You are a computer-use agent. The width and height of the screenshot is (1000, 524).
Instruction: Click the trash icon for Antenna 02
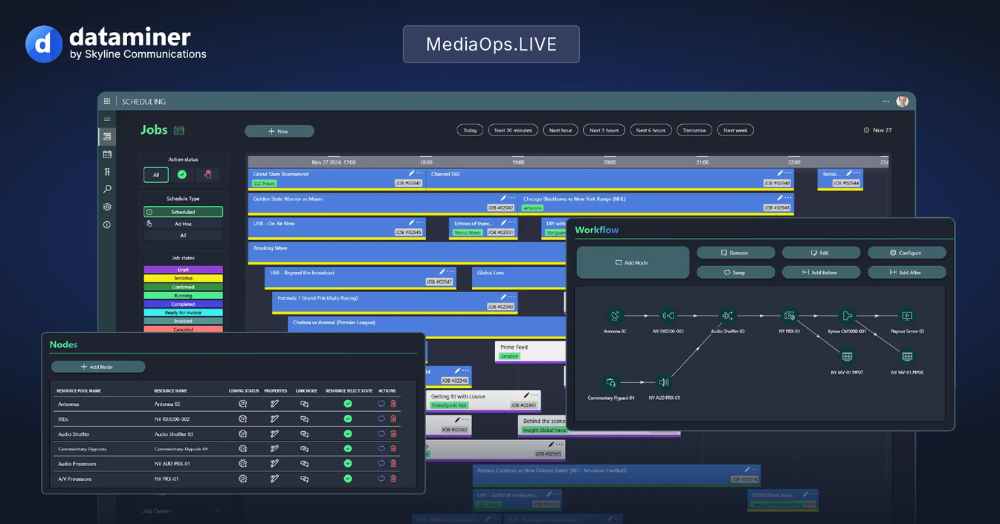click(393, 404)
